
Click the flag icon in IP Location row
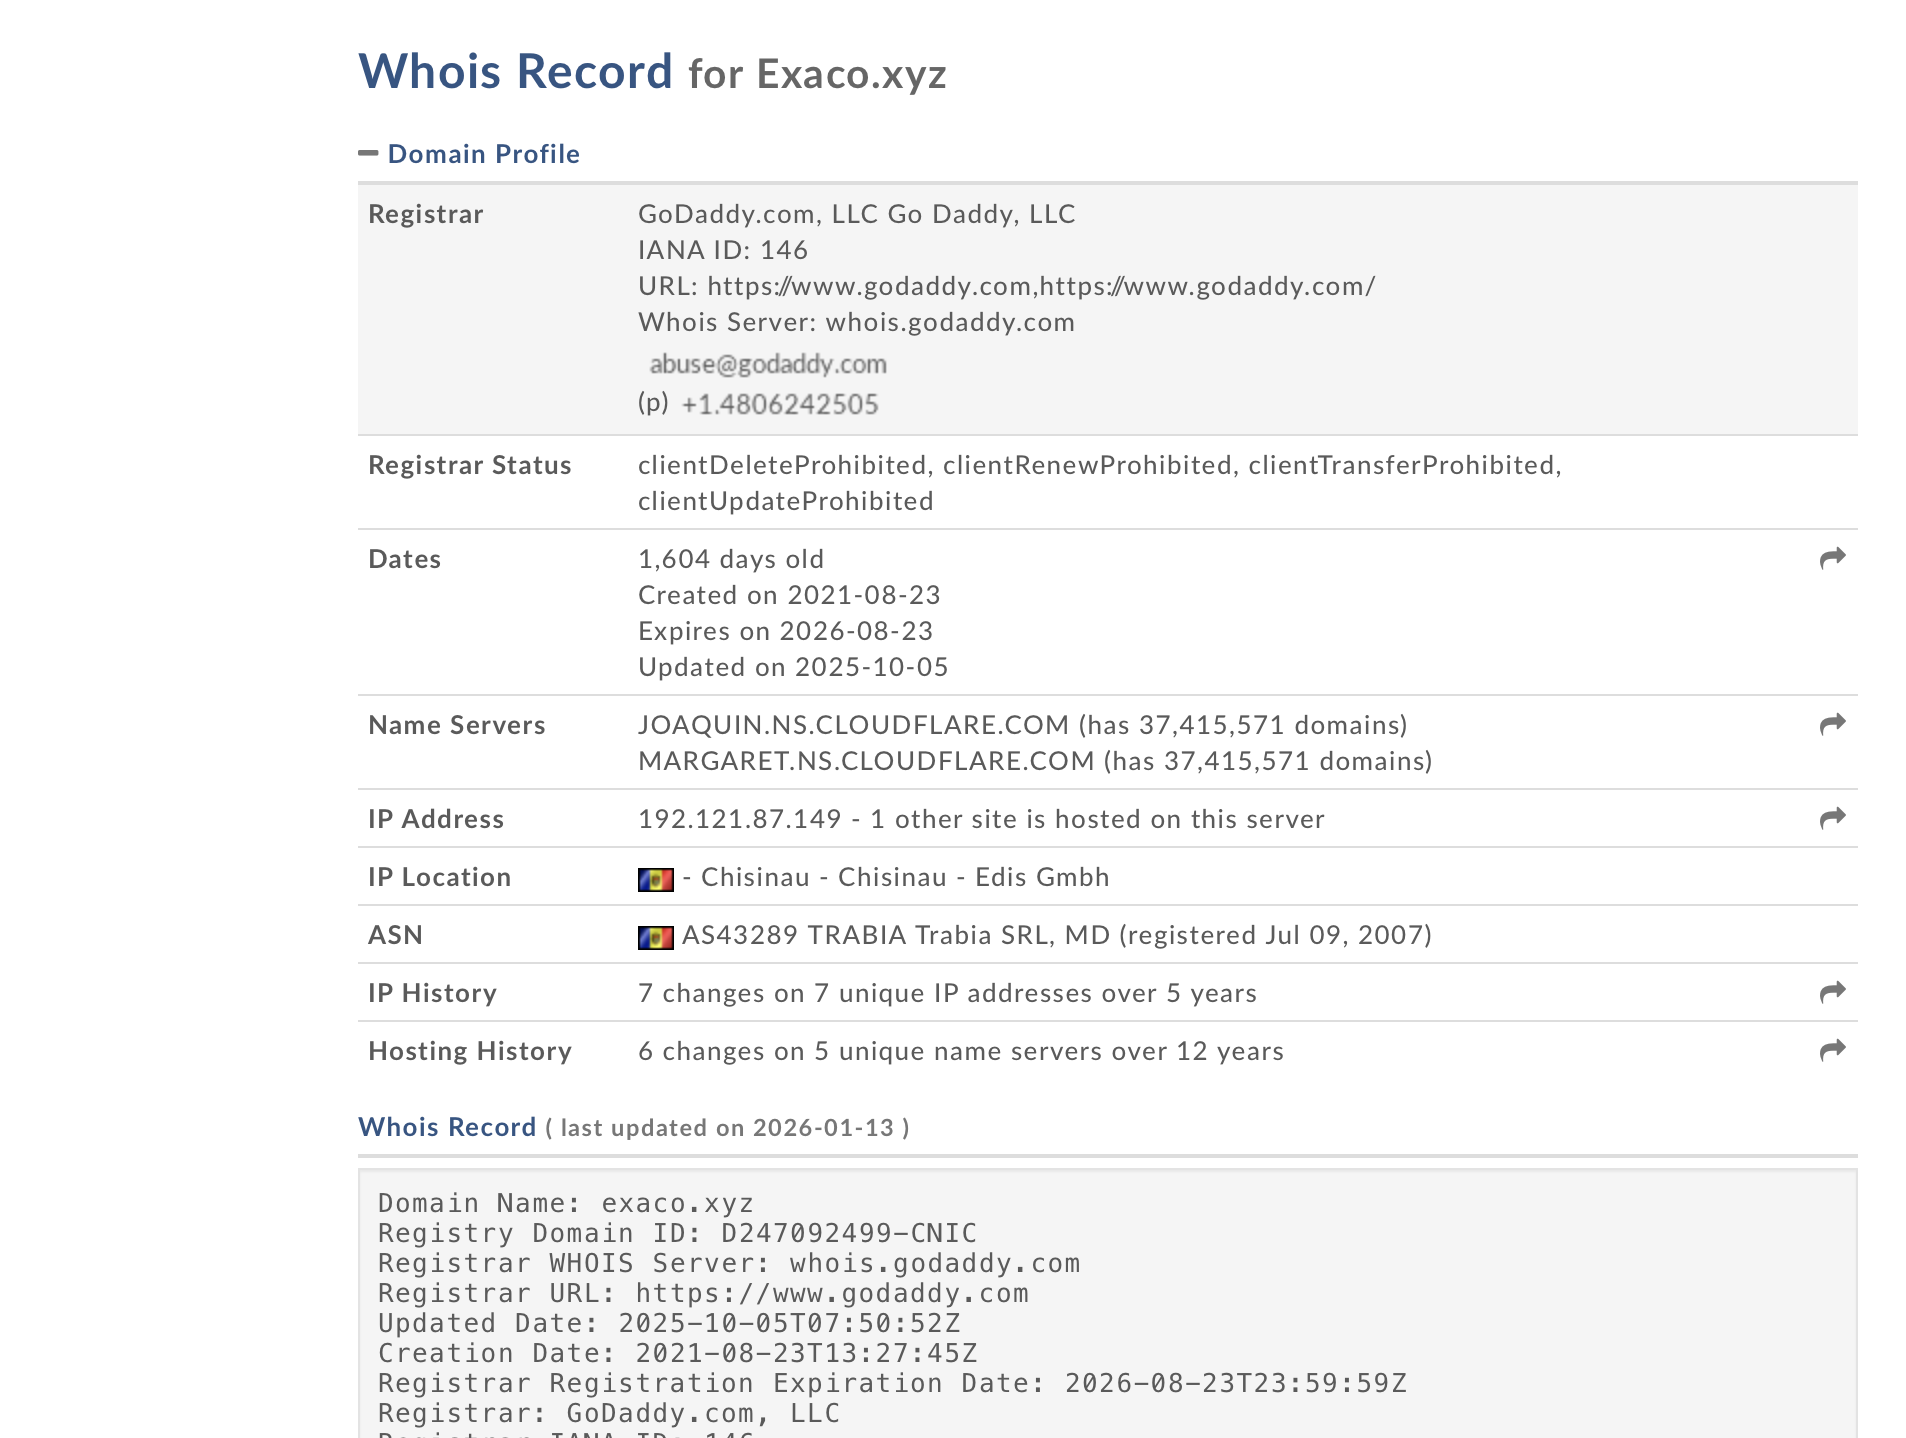[x=655, y=879]
